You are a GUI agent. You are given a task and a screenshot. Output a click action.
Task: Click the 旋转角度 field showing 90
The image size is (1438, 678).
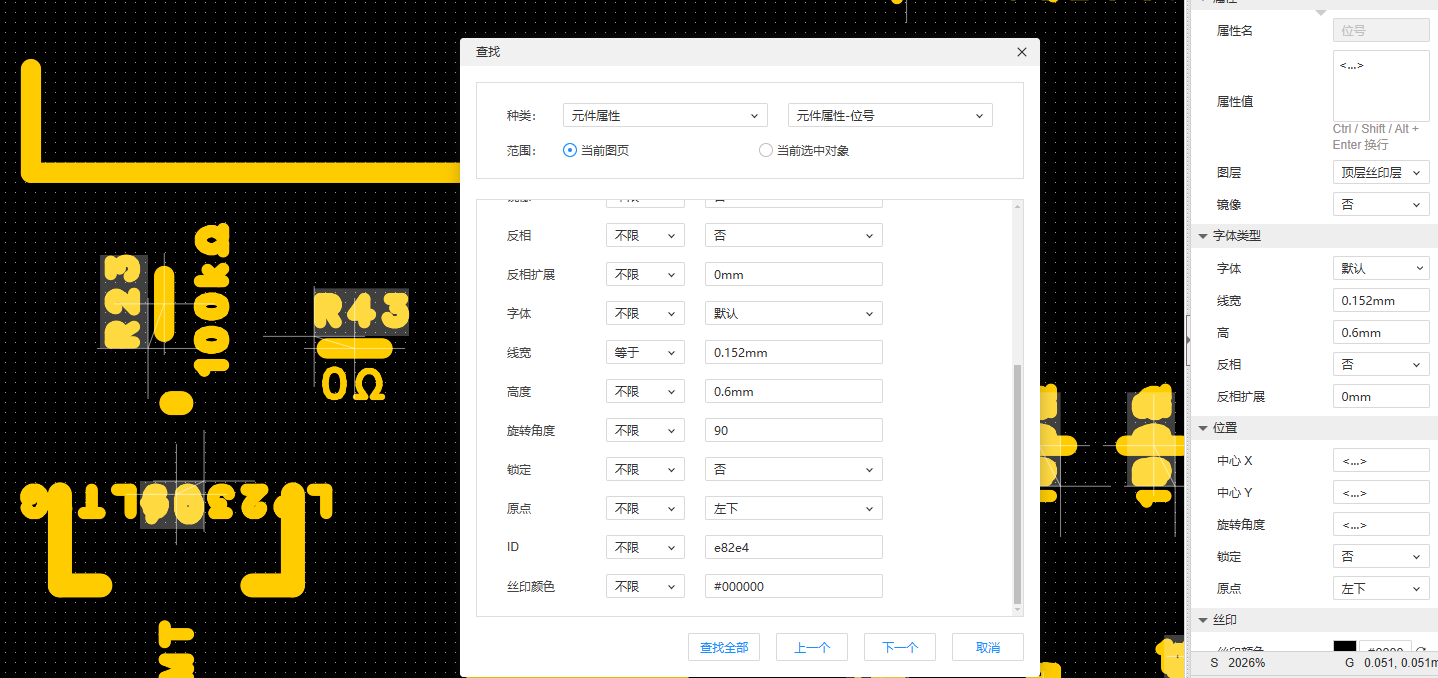793,430
